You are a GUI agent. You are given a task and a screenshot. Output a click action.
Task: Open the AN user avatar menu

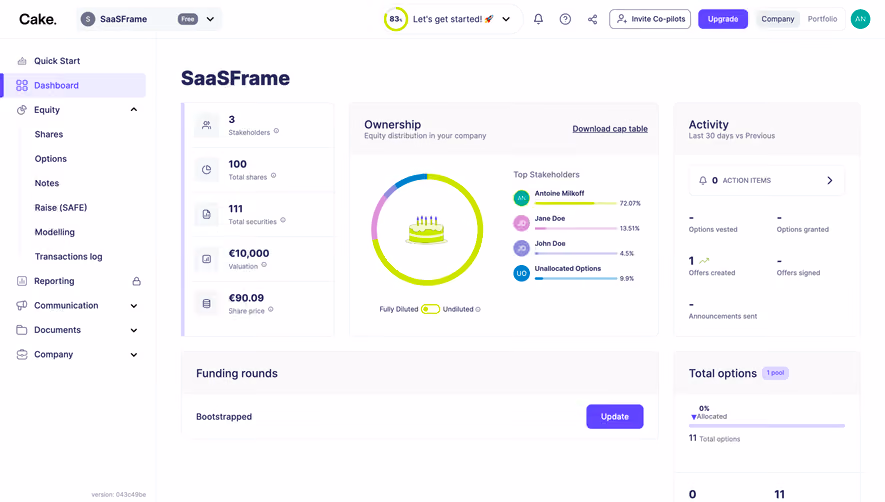(860, 19)
